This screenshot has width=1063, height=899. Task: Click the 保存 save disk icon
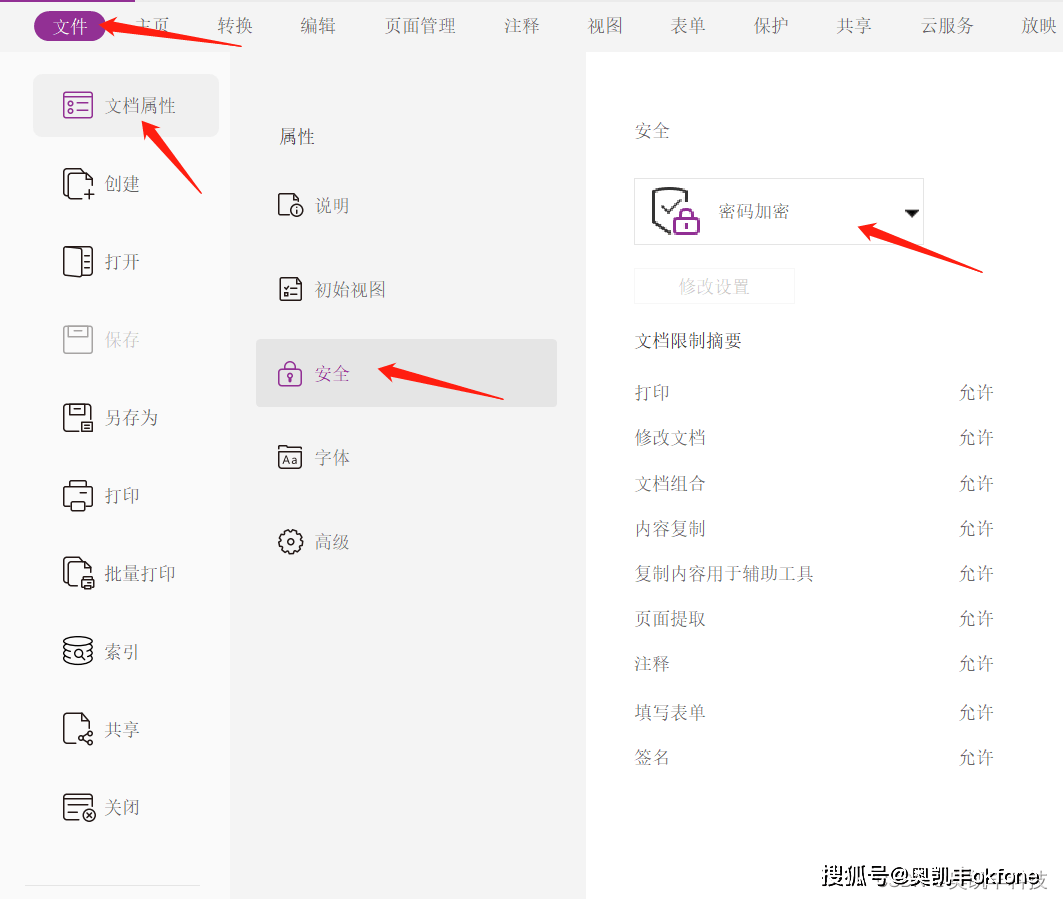(77, 340)
